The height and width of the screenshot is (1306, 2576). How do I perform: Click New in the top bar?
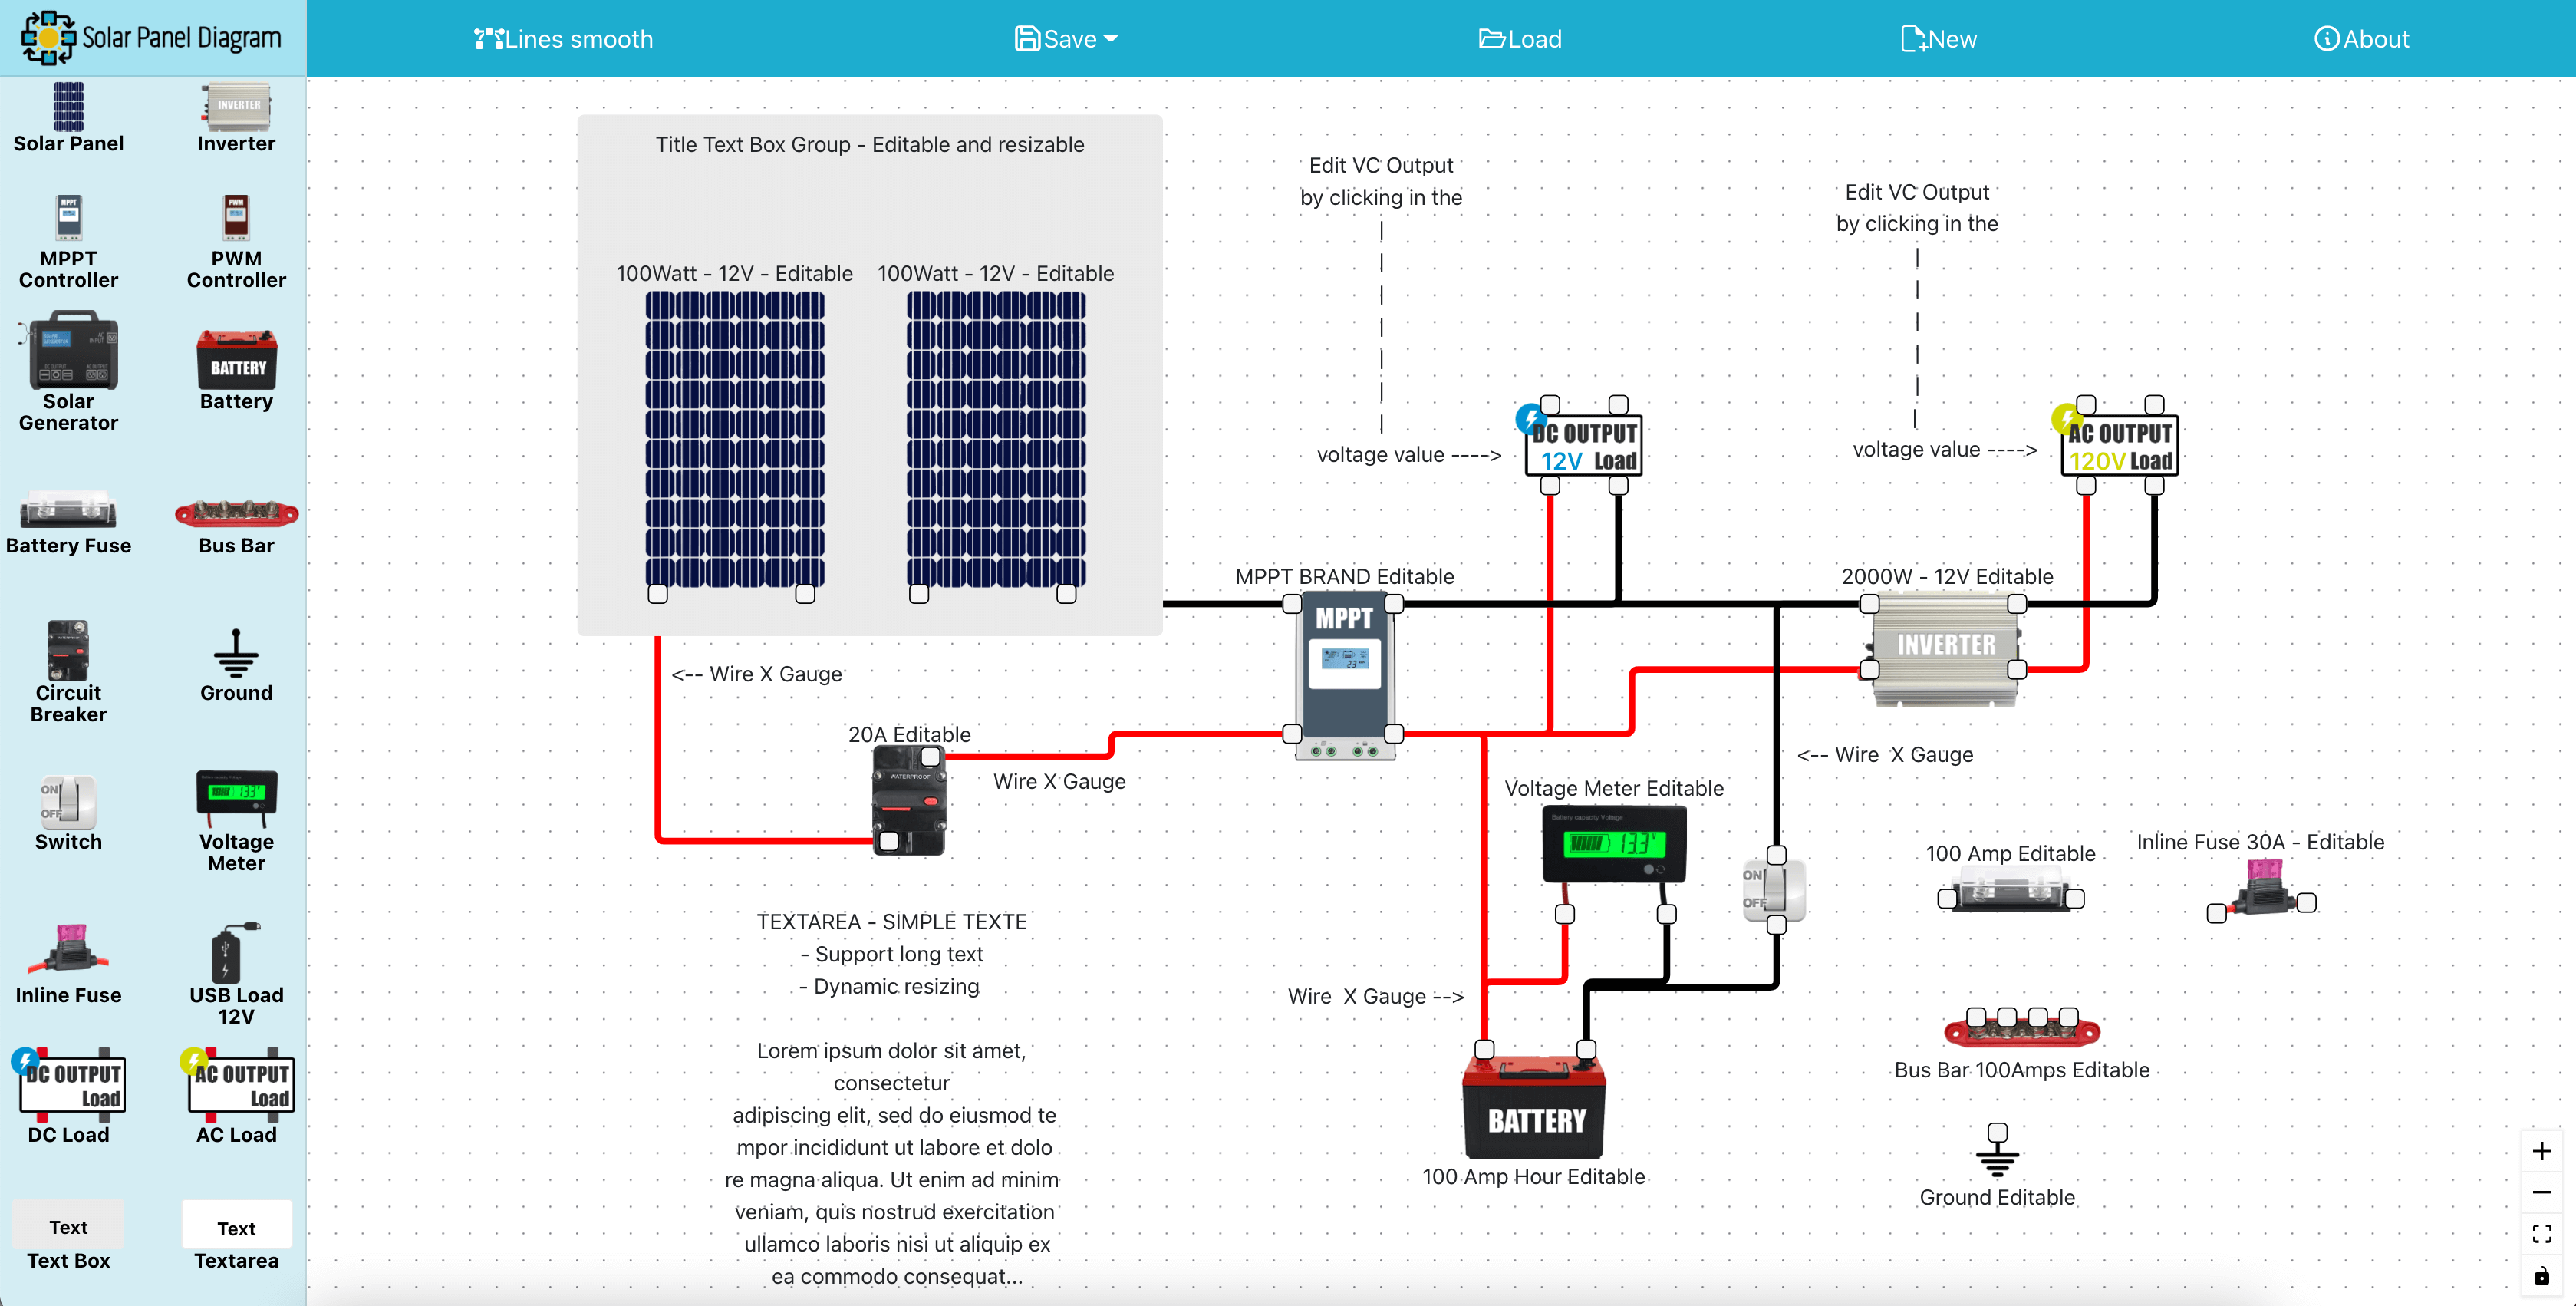point(1938,39)
